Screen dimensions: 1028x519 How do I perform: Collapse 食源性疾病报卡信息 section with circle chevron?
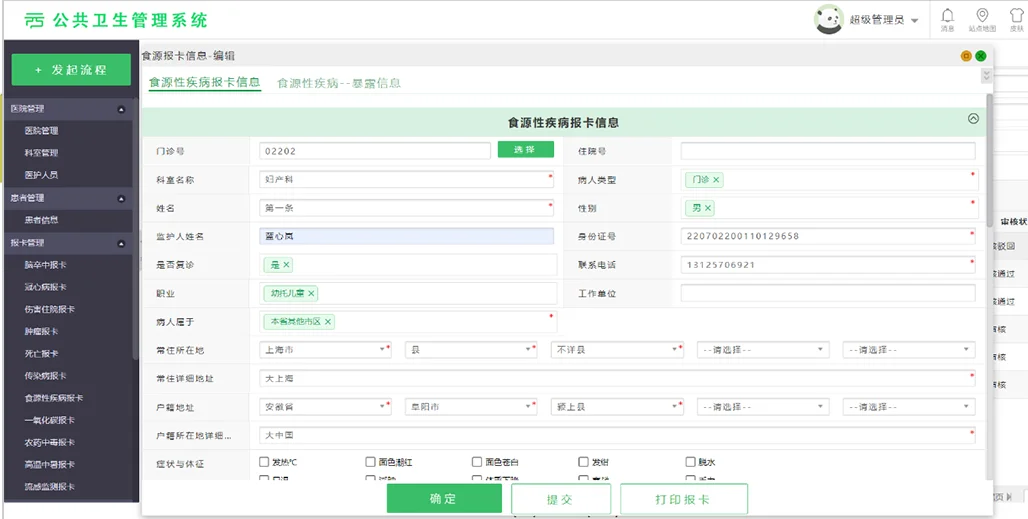pos(974,119)
